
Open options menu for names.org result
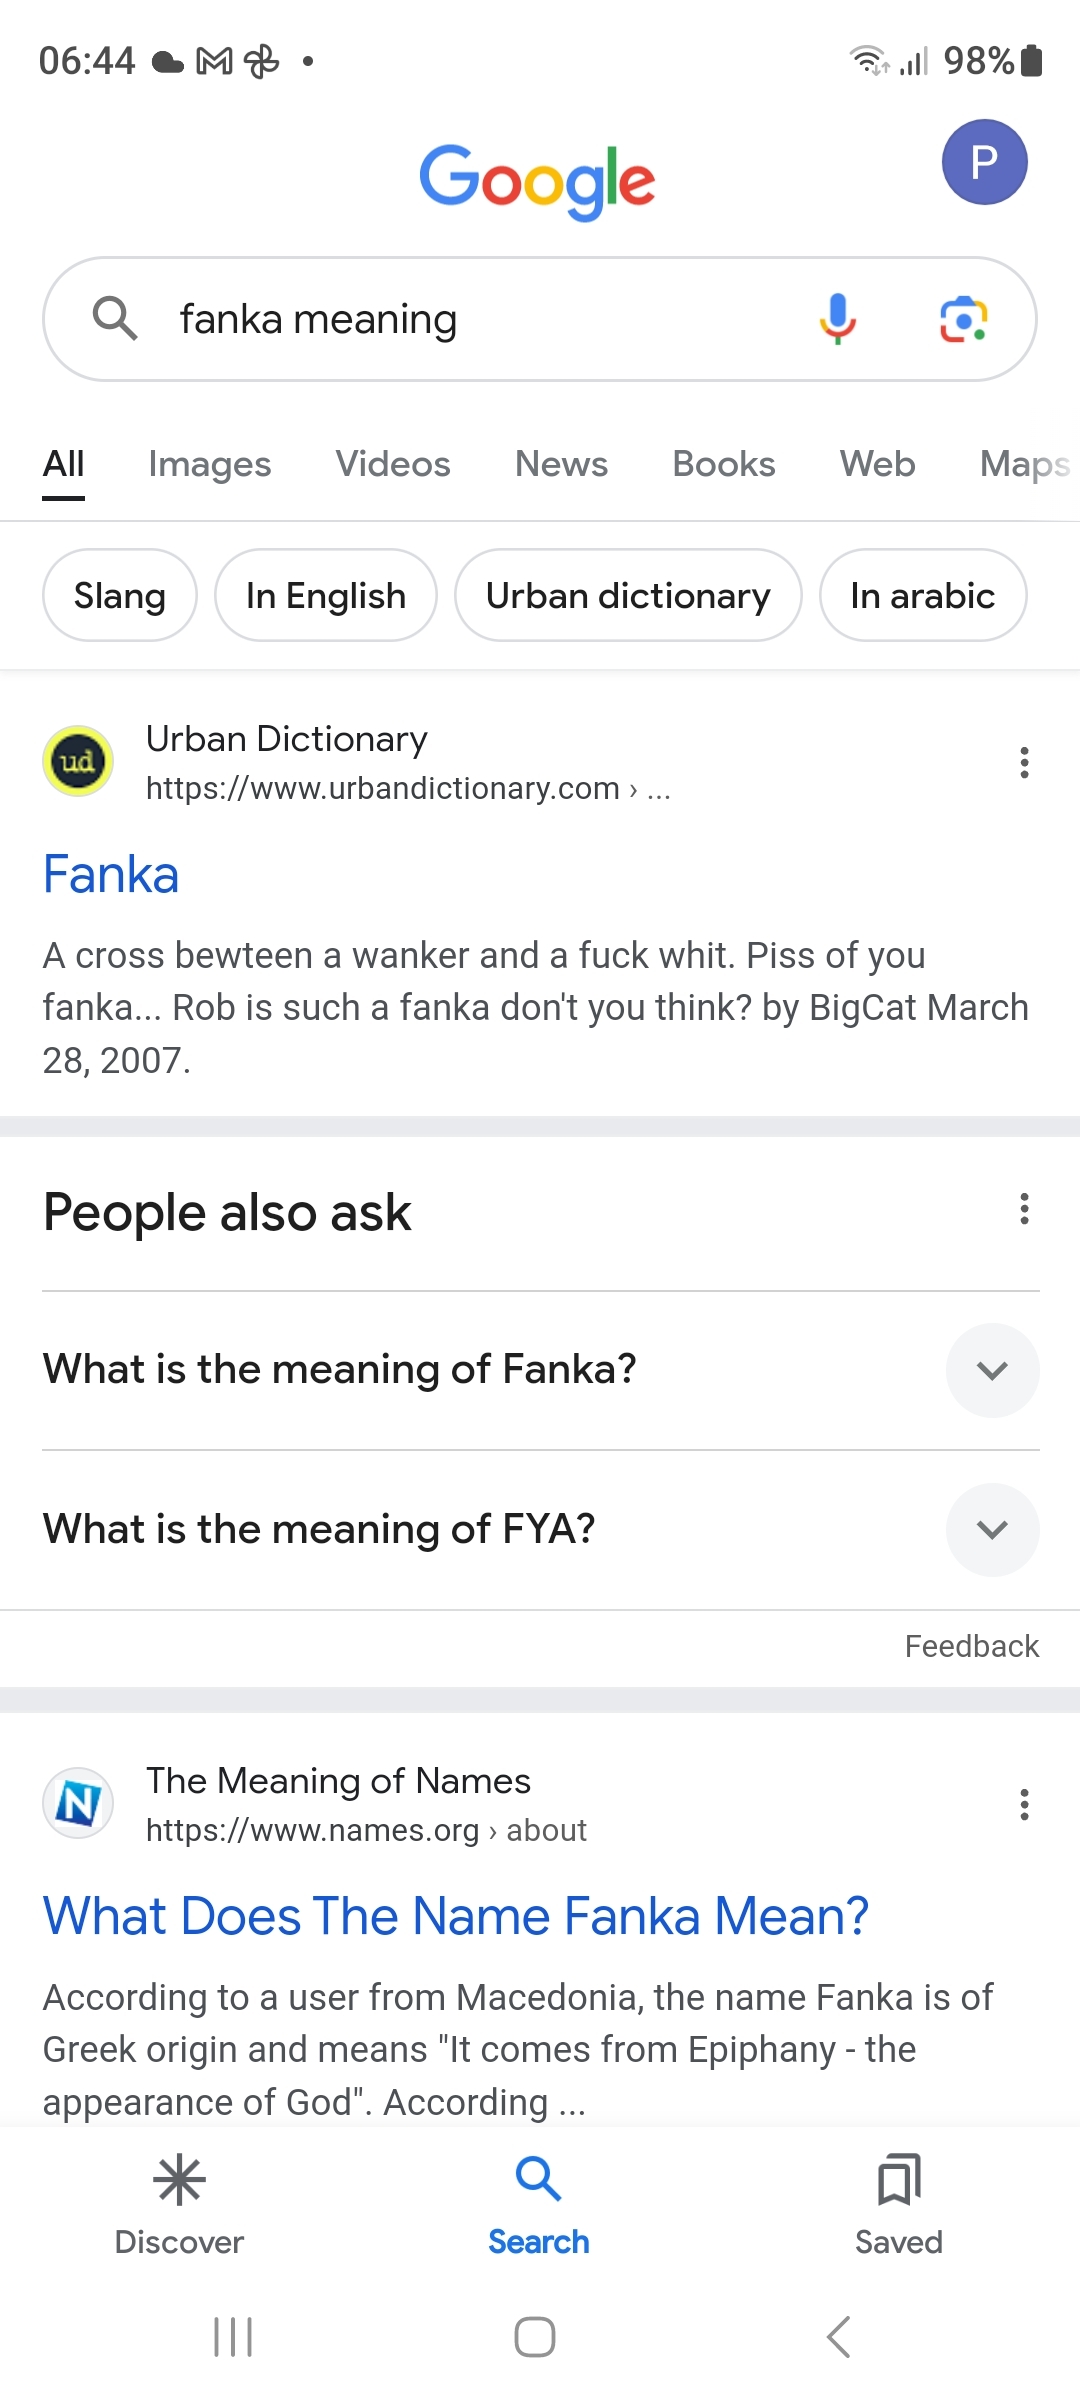tap(1024, 1805)
